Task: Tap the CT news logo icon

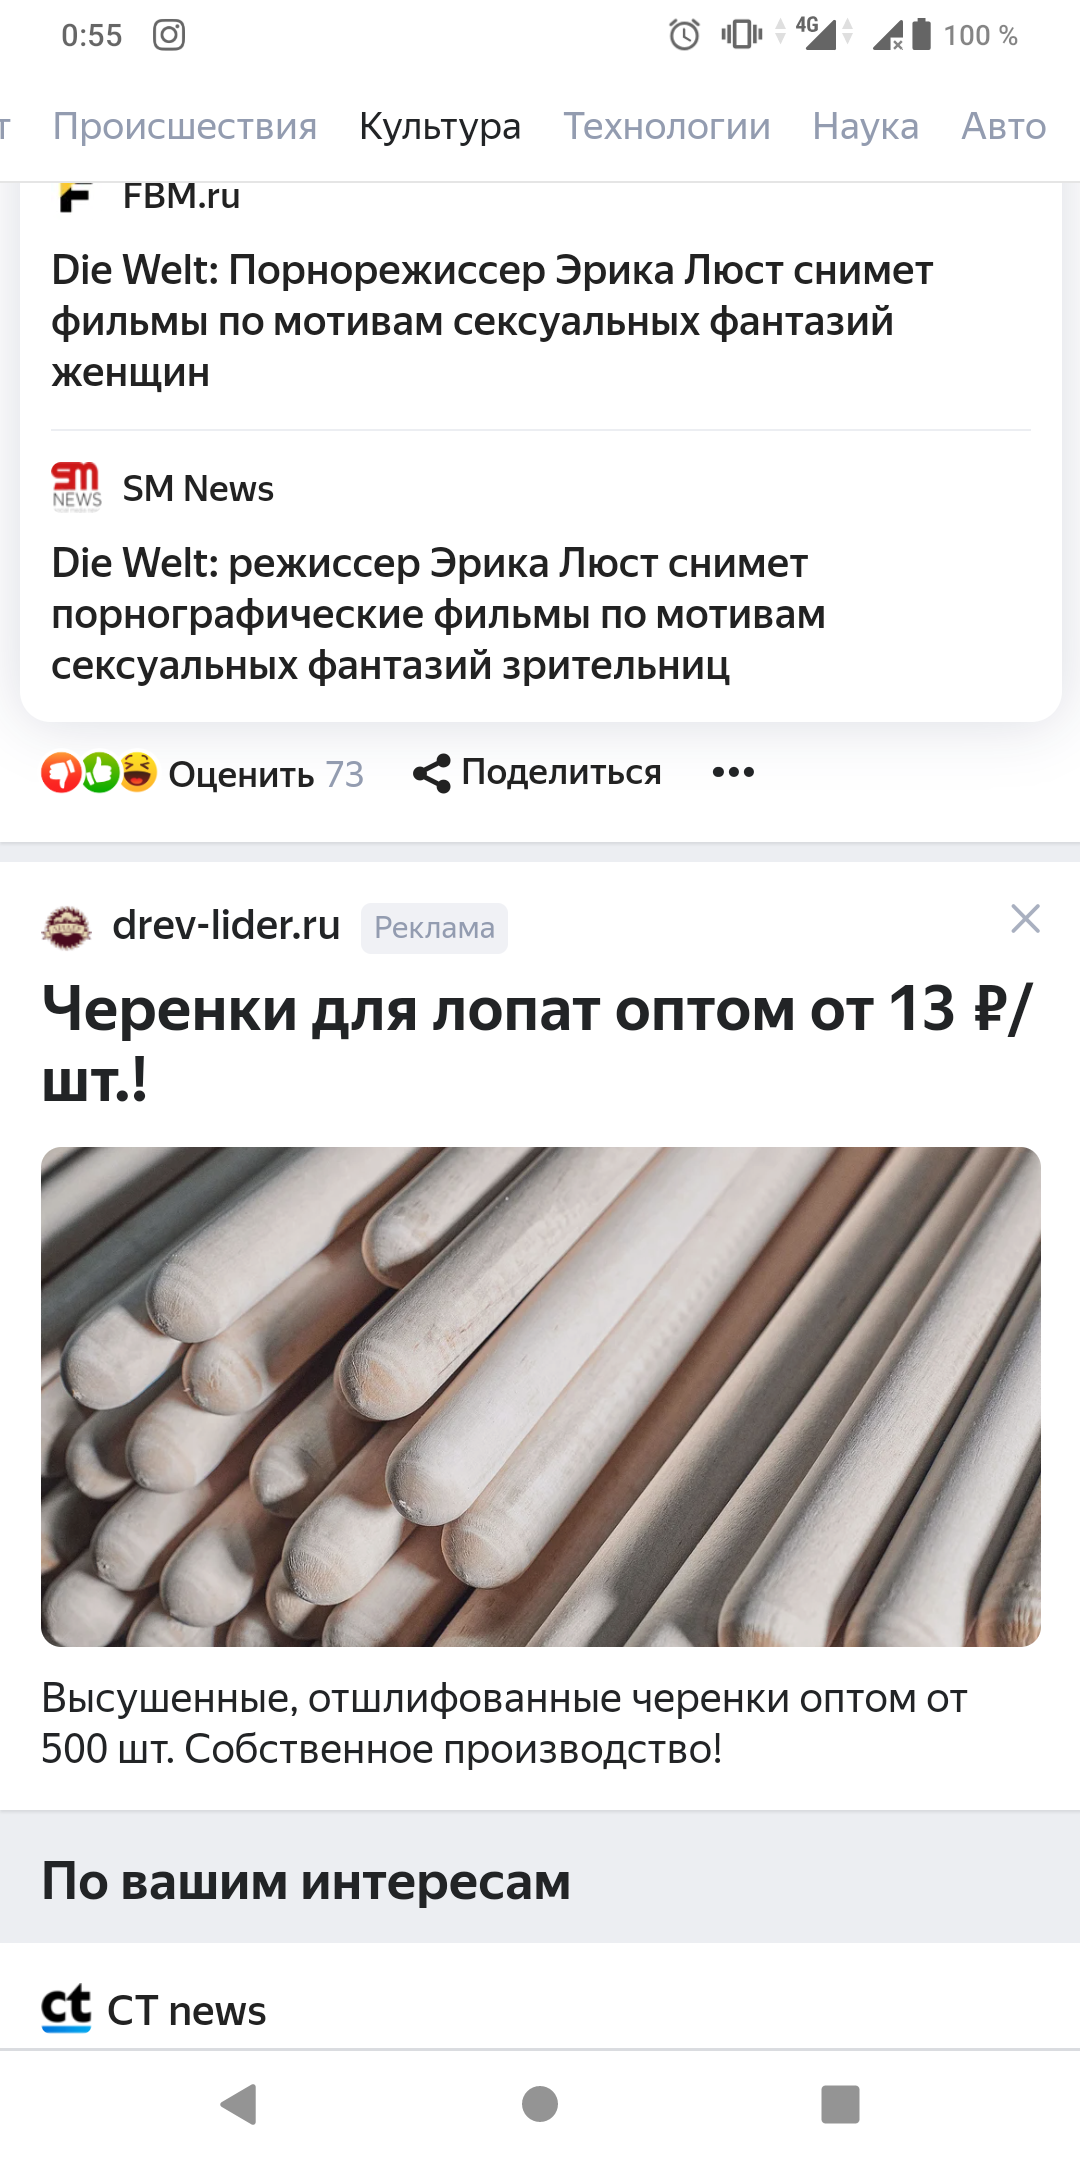Action: coord(66,2009)
